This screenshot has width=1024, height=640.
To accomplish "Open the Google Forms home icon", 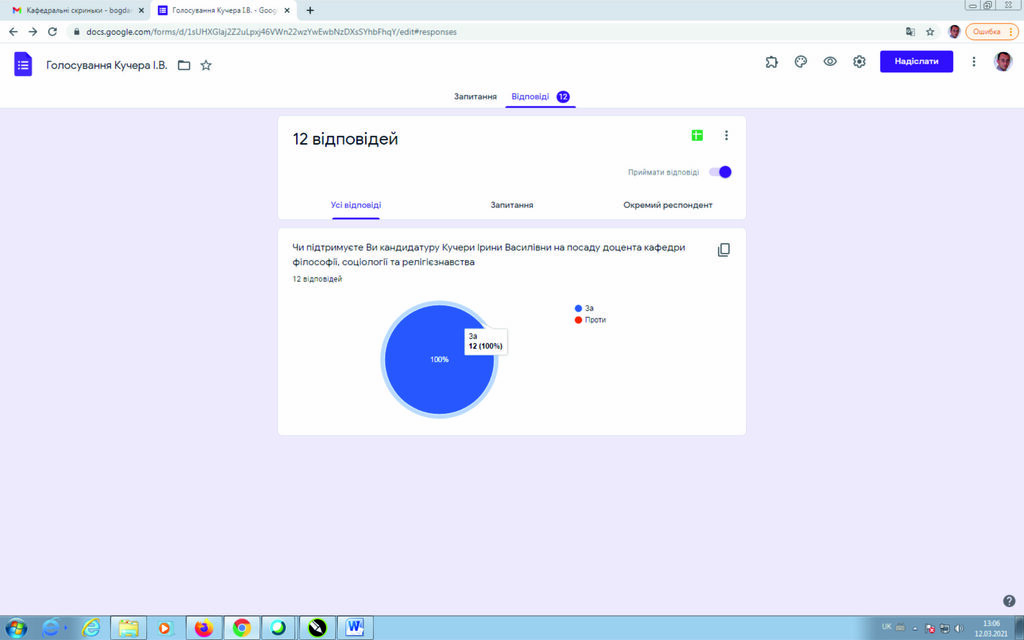I will coord(23,64).
